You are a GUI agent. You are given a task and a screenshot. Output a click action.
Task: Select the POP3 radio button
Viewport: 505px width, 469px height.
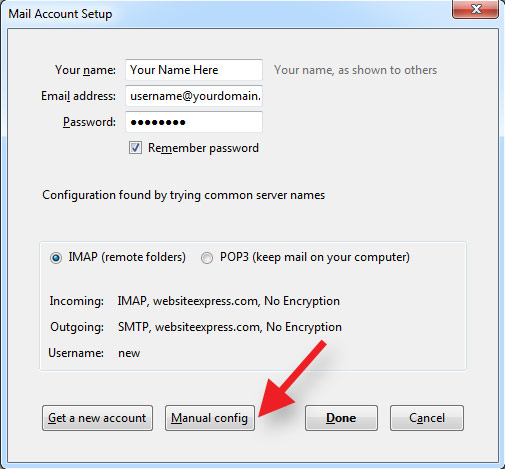click(207, 258)
